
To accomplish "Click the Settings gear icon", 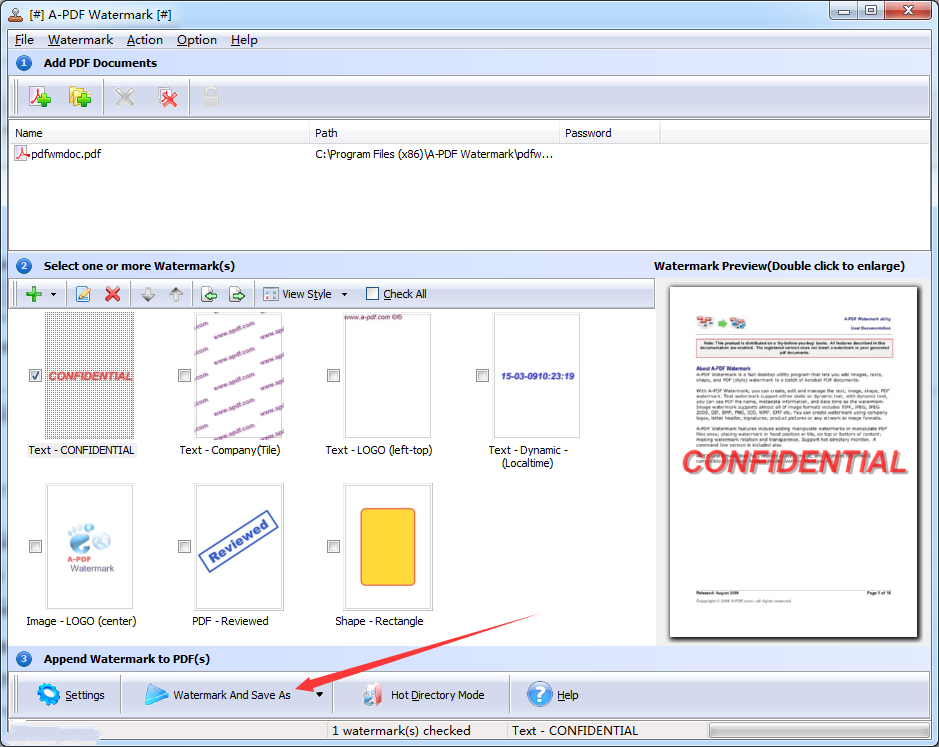I will tap(48, 694).
